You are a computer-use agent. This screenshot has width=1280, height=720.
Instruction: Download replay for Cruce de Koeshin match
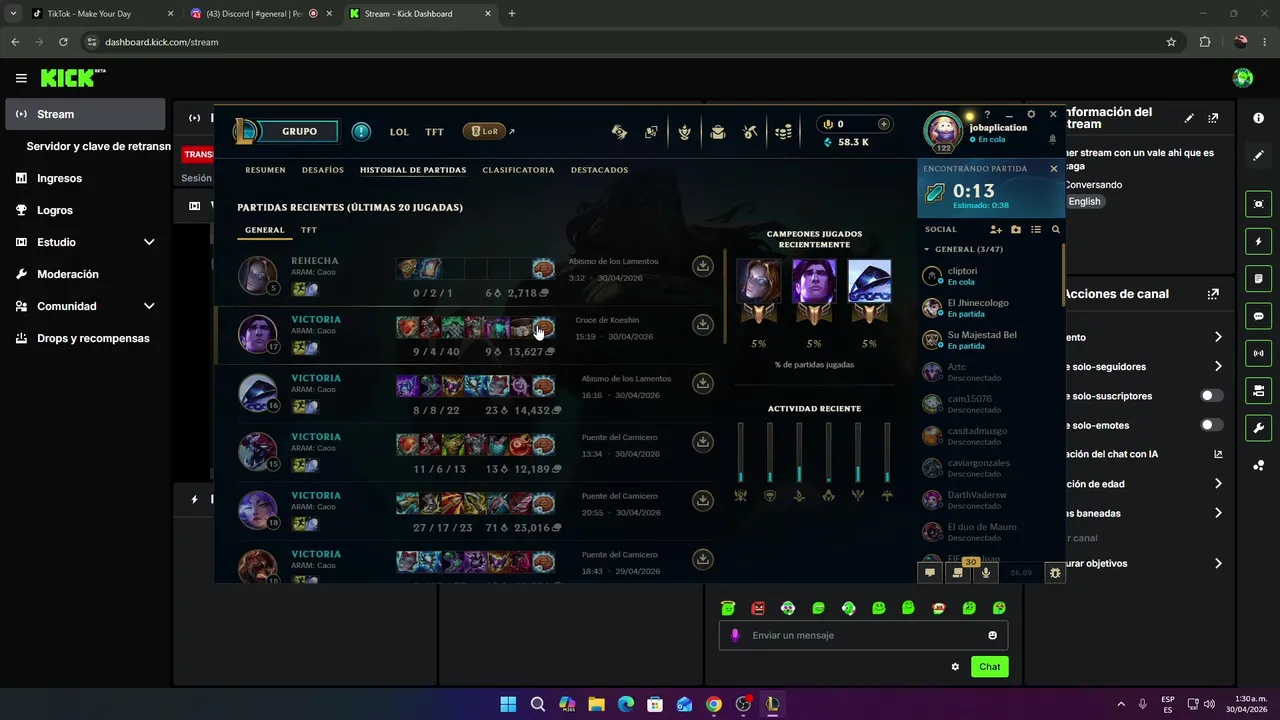703,324
